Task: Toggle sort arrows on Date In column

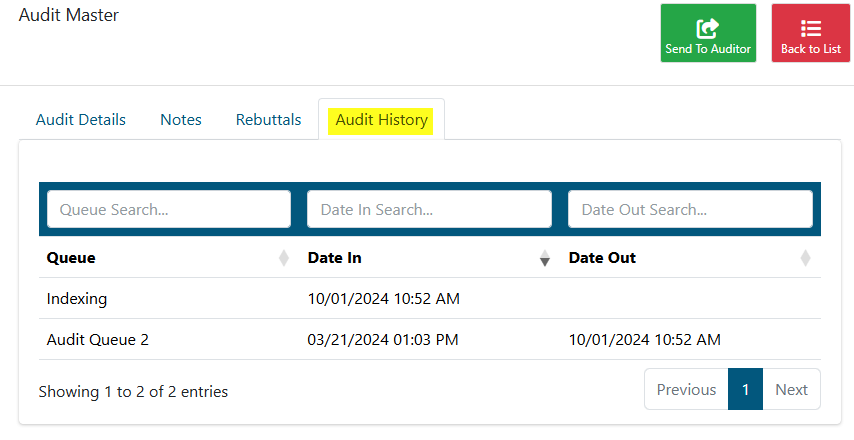Action: point(545,258)
